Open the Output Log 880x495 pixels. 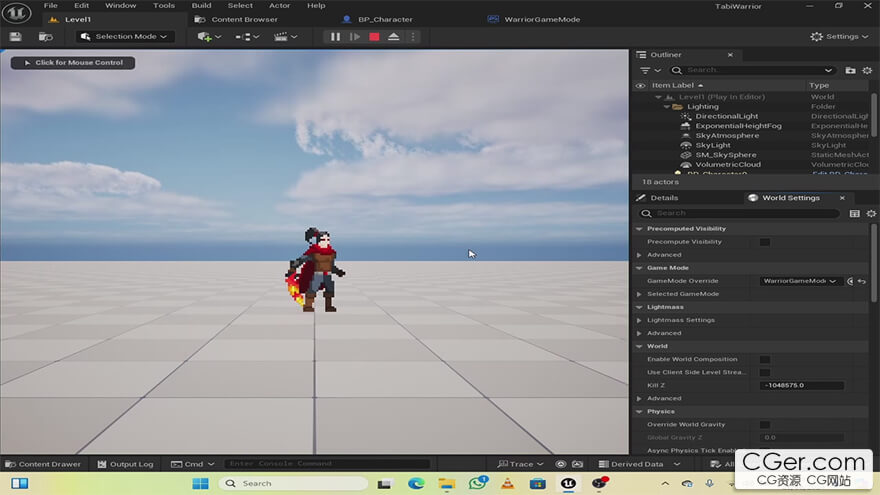click(125, 464)
